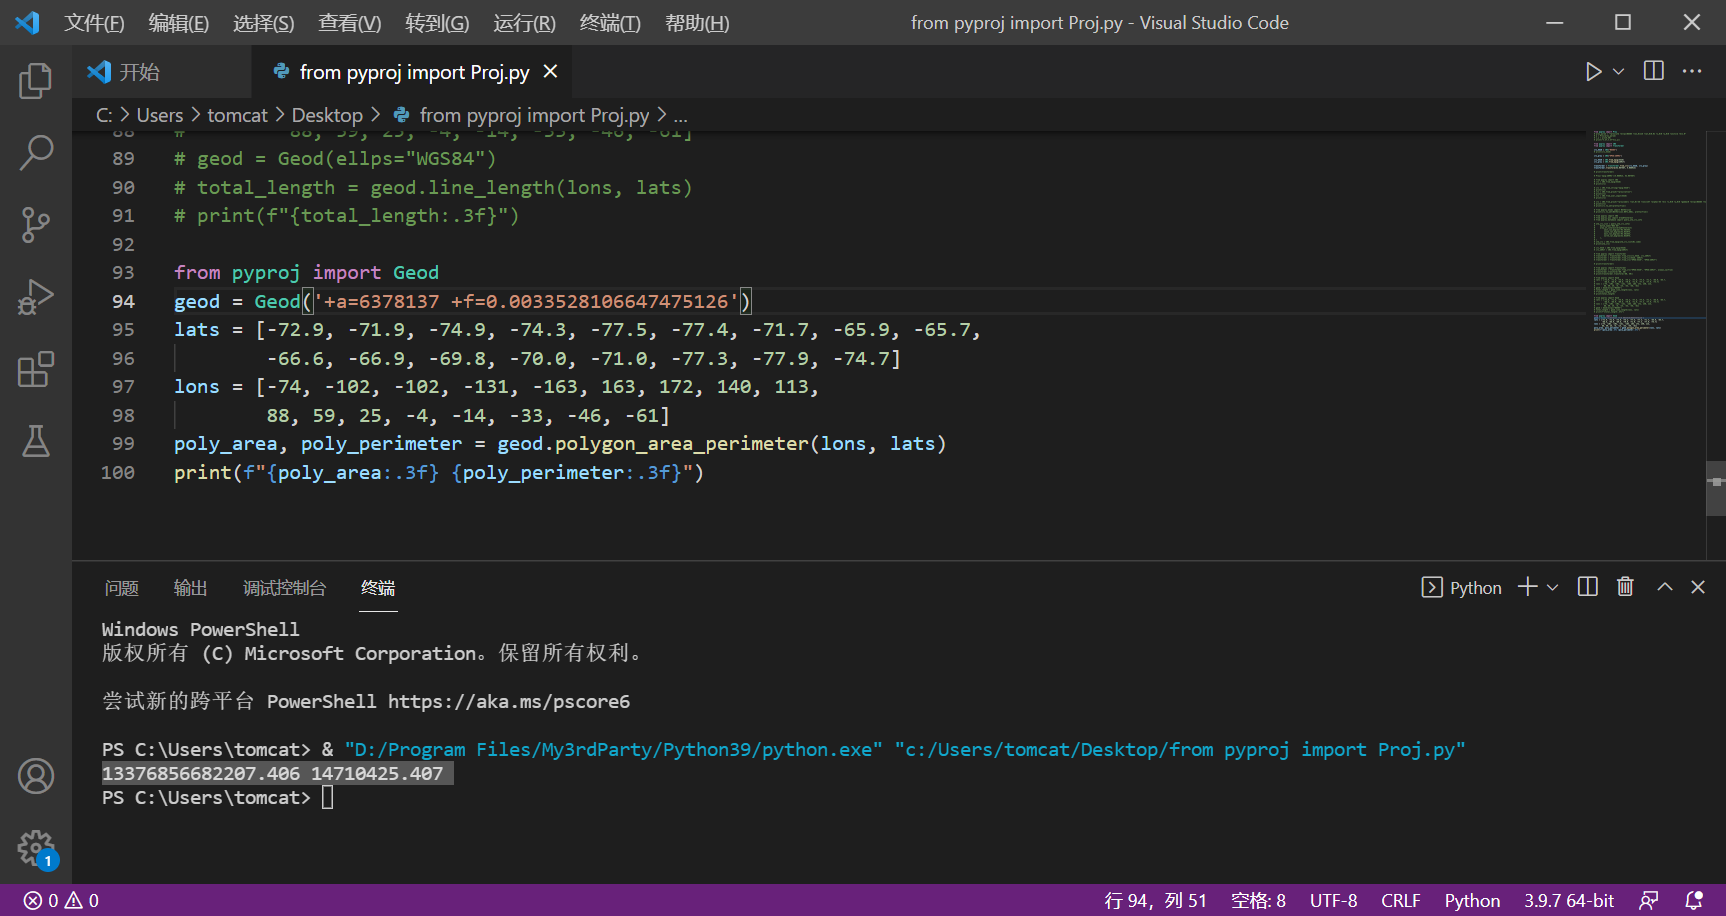Close the from pyproj import Proj.py tab
Image resolution: width=1726 pixels, height=916 pixels.
pos(550,72)
